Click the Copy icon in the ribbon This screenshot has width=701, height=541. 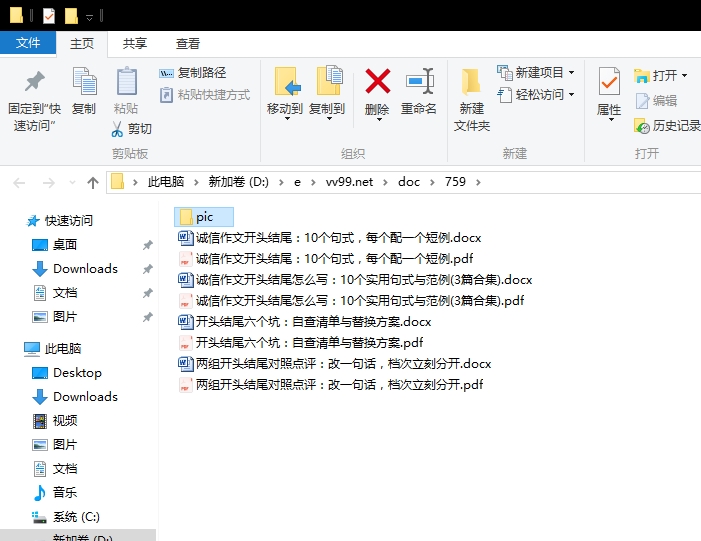coord(84,81)
